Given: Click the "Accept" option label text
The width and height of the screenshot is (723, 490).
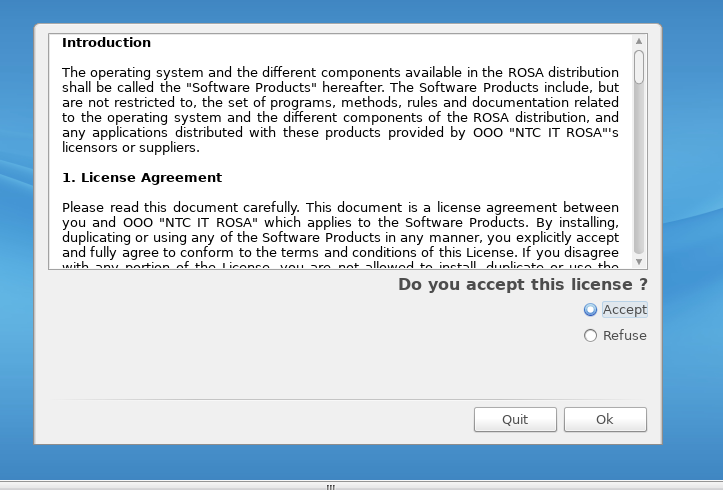Looking at the screenshot, I should pos(625,310).
